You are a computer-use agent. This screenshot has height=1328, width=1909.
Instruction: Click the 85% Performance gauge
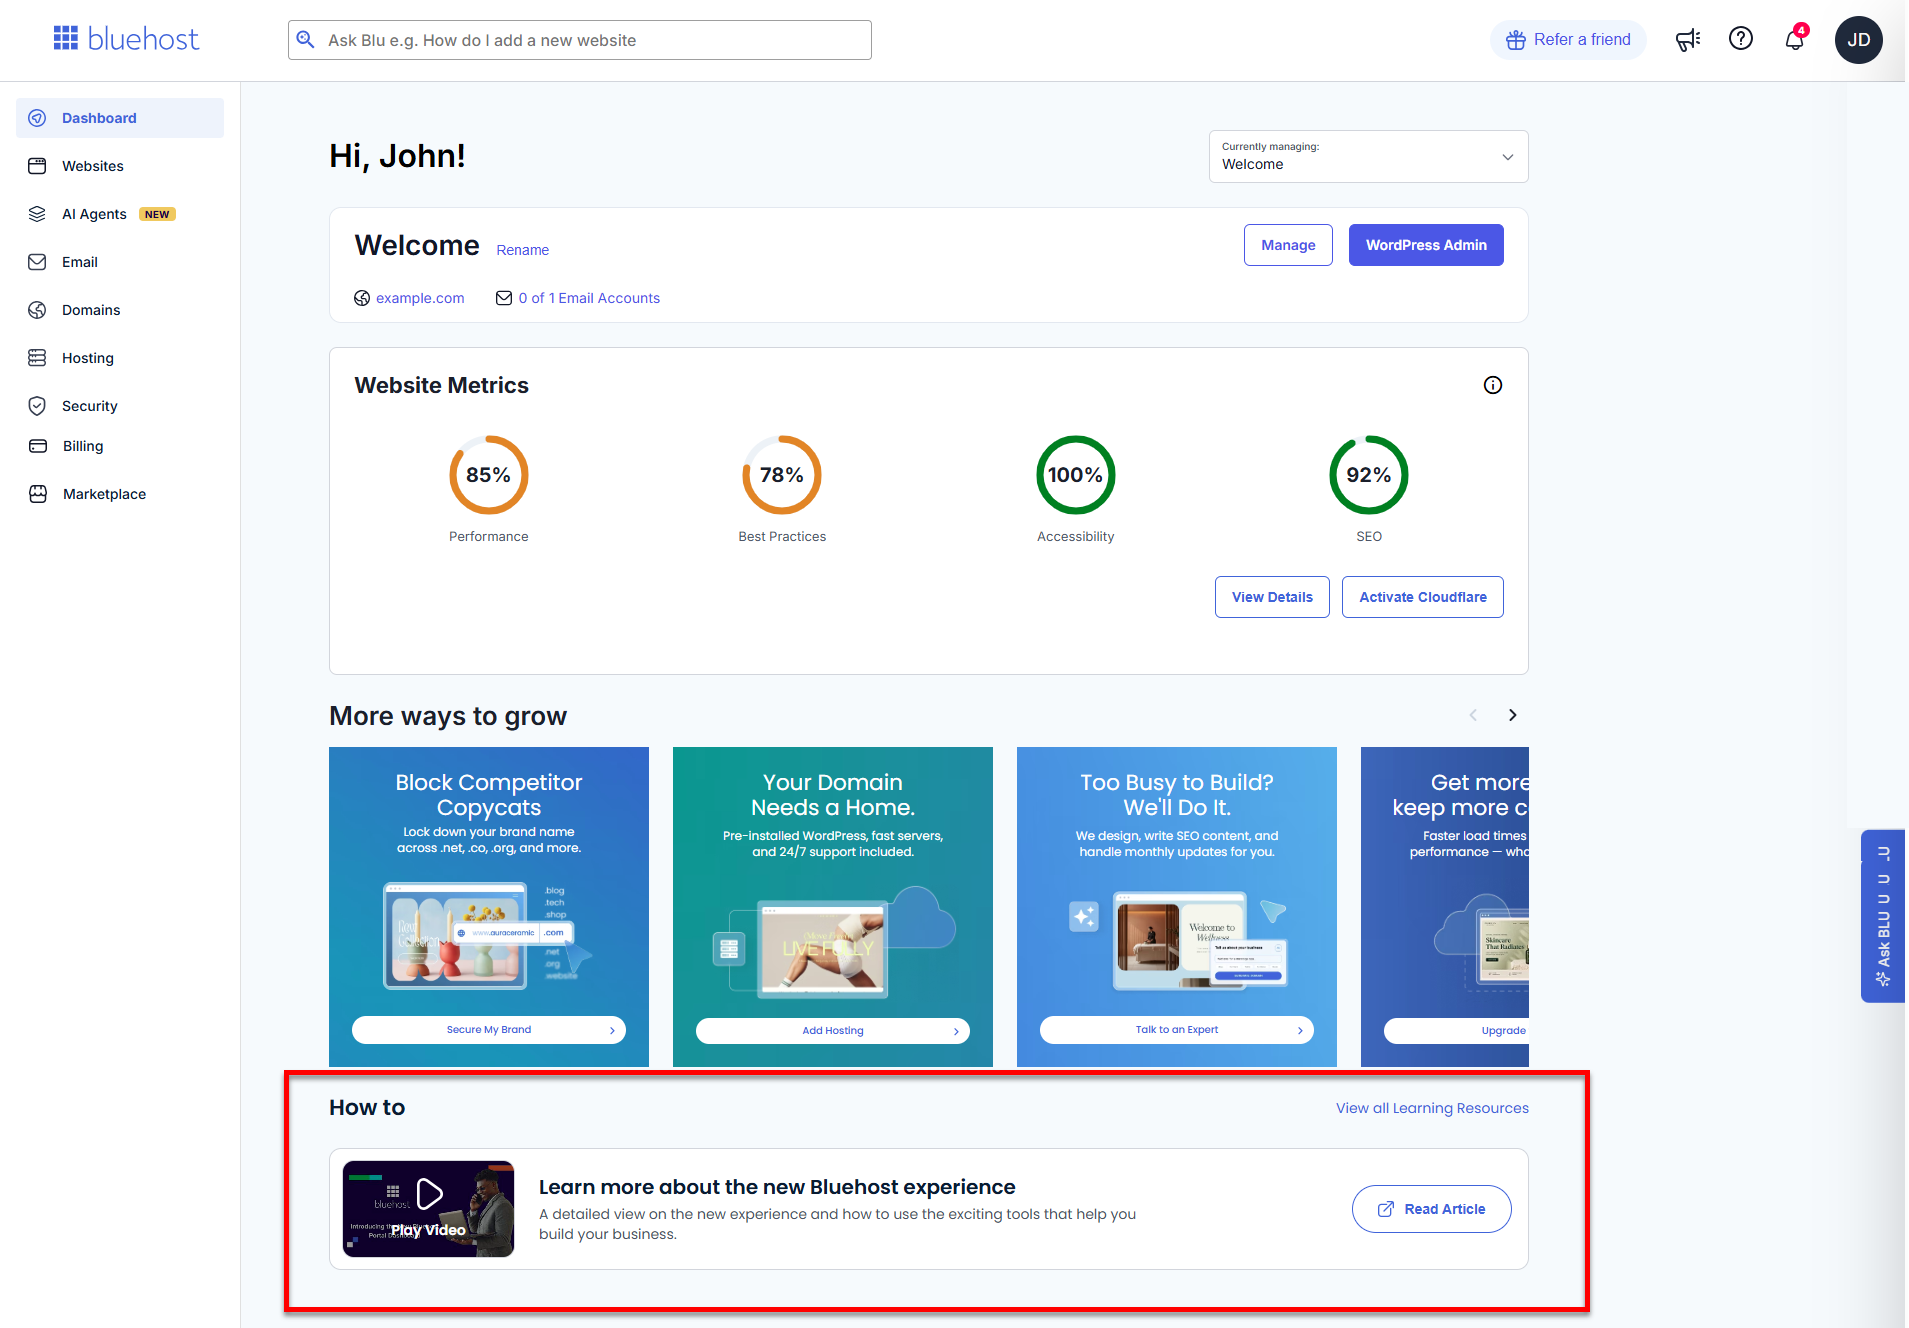tap(488, 475)
